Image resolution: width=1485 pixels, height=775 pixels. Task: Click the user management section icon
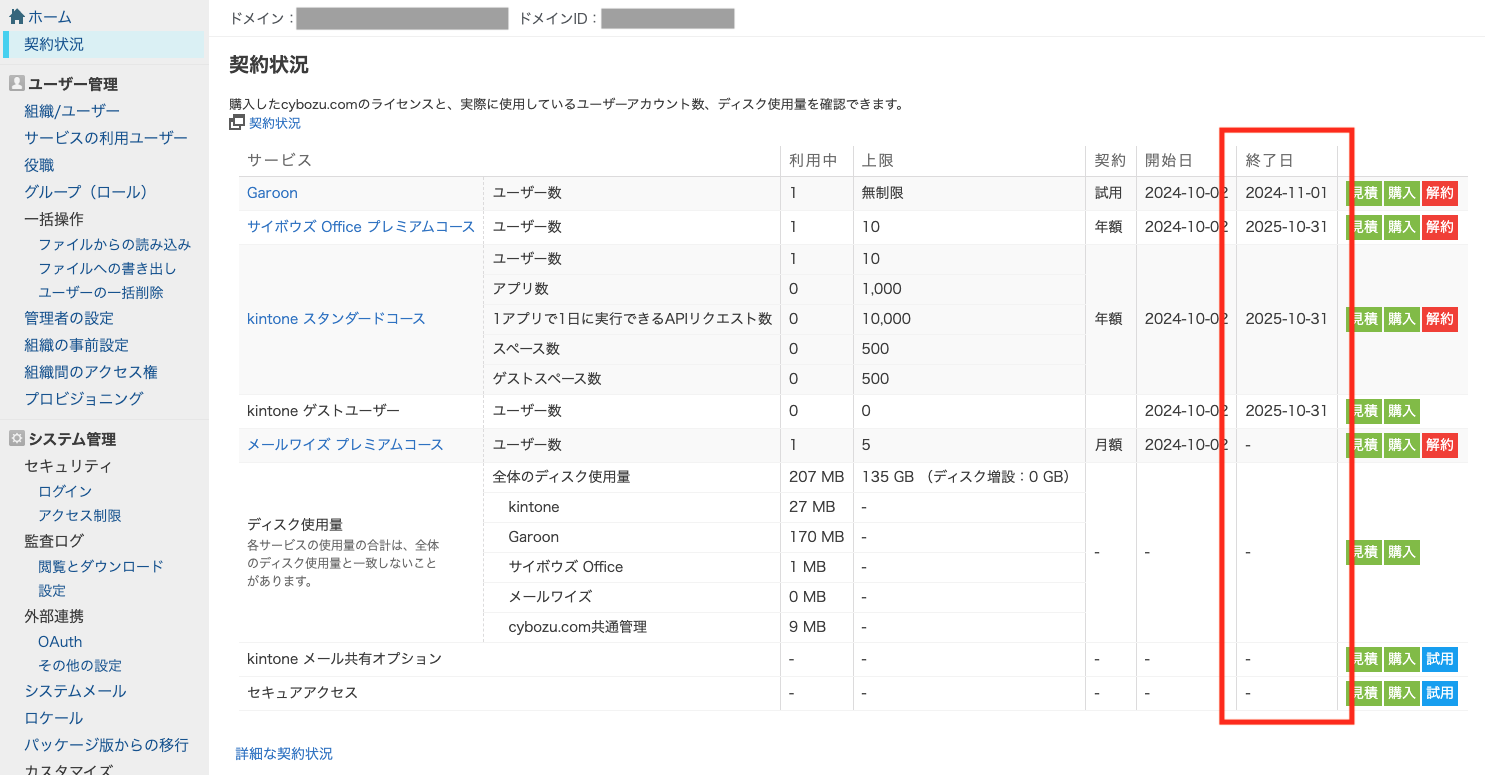click(x=16, y=84)
